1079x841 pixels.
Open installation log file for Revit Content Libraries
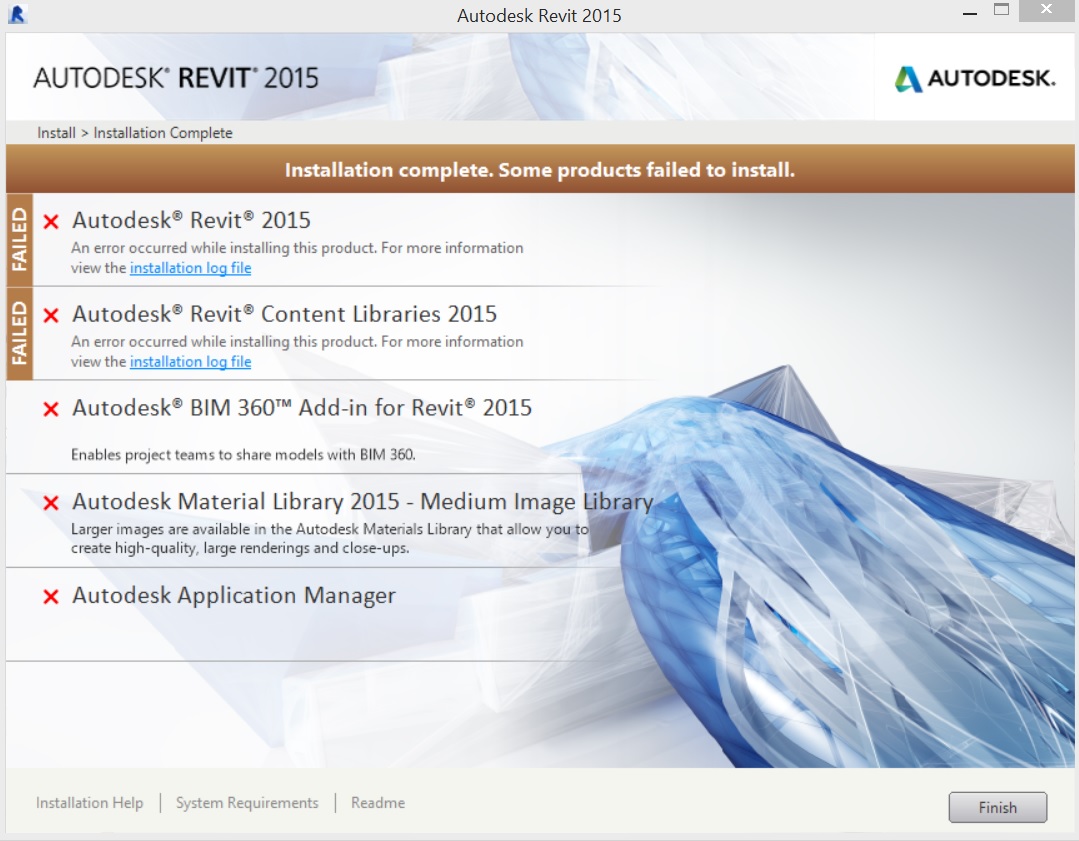pos(191,361)
